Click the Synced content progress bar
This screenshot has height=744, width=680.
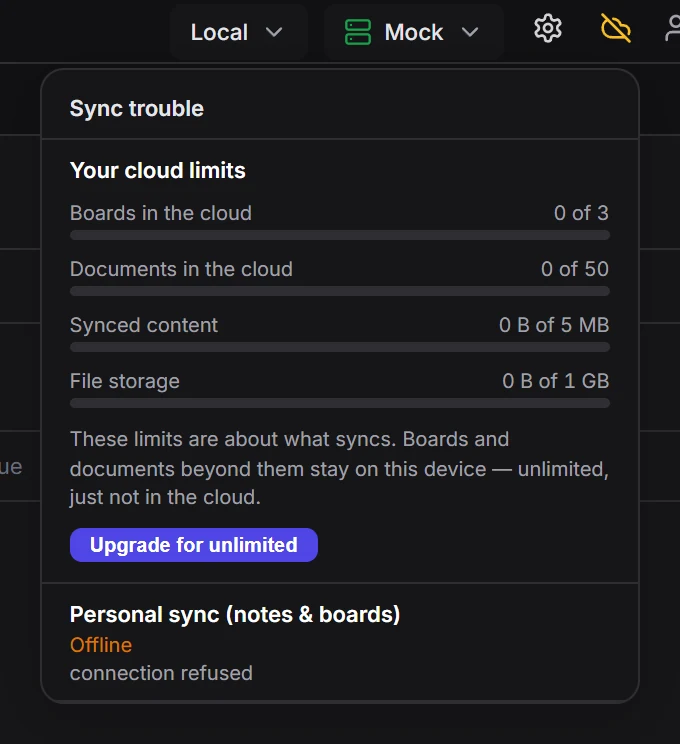tap(340, 347)
